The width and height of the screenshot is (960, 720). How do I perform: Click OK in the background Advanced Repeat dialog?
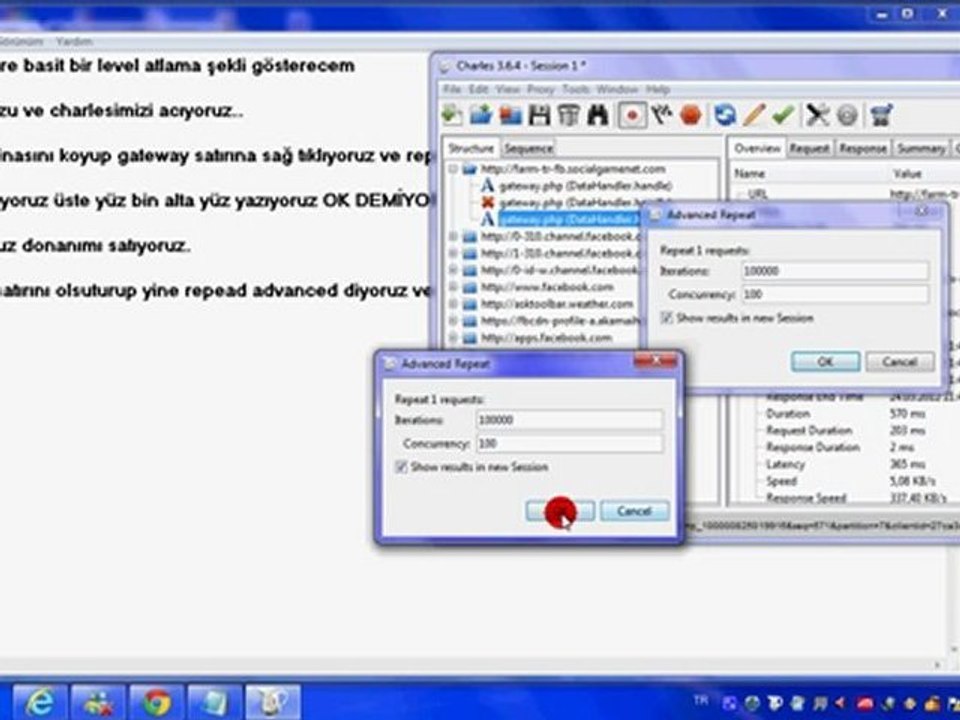pyautogui.click(x=825, y=361)
